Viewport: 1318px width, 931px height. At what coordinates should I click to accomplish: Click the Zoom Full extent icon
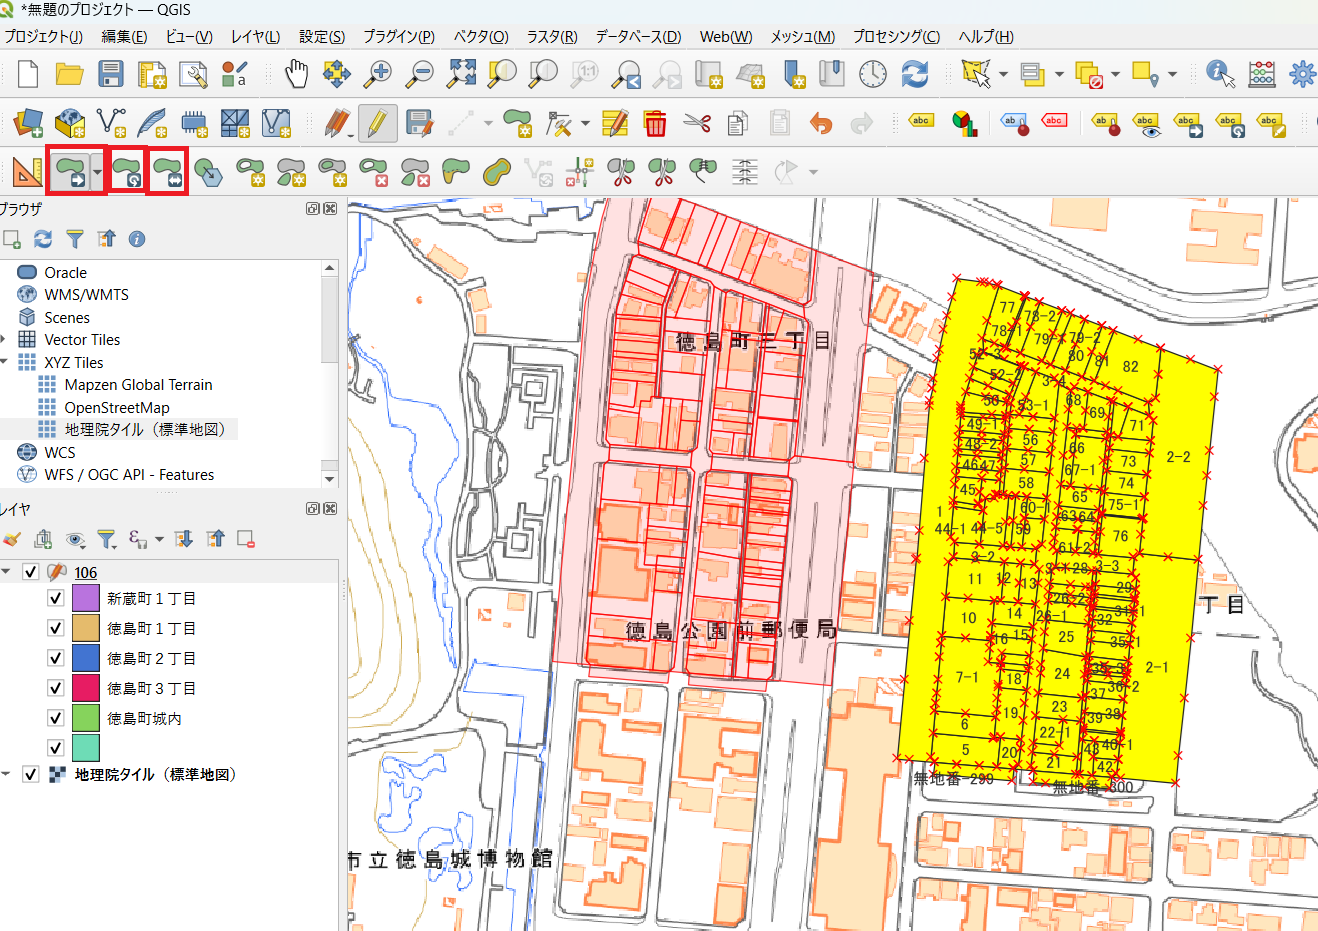(x=461, y=74)
